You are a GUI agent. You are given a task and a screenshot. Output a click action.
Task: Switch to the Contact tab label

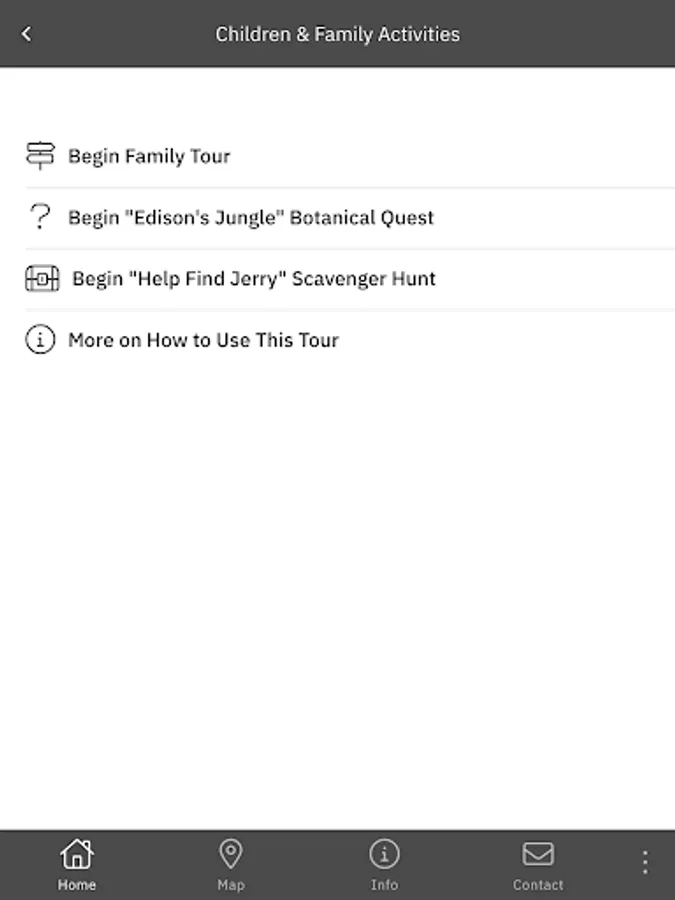(x=538, y=885)
